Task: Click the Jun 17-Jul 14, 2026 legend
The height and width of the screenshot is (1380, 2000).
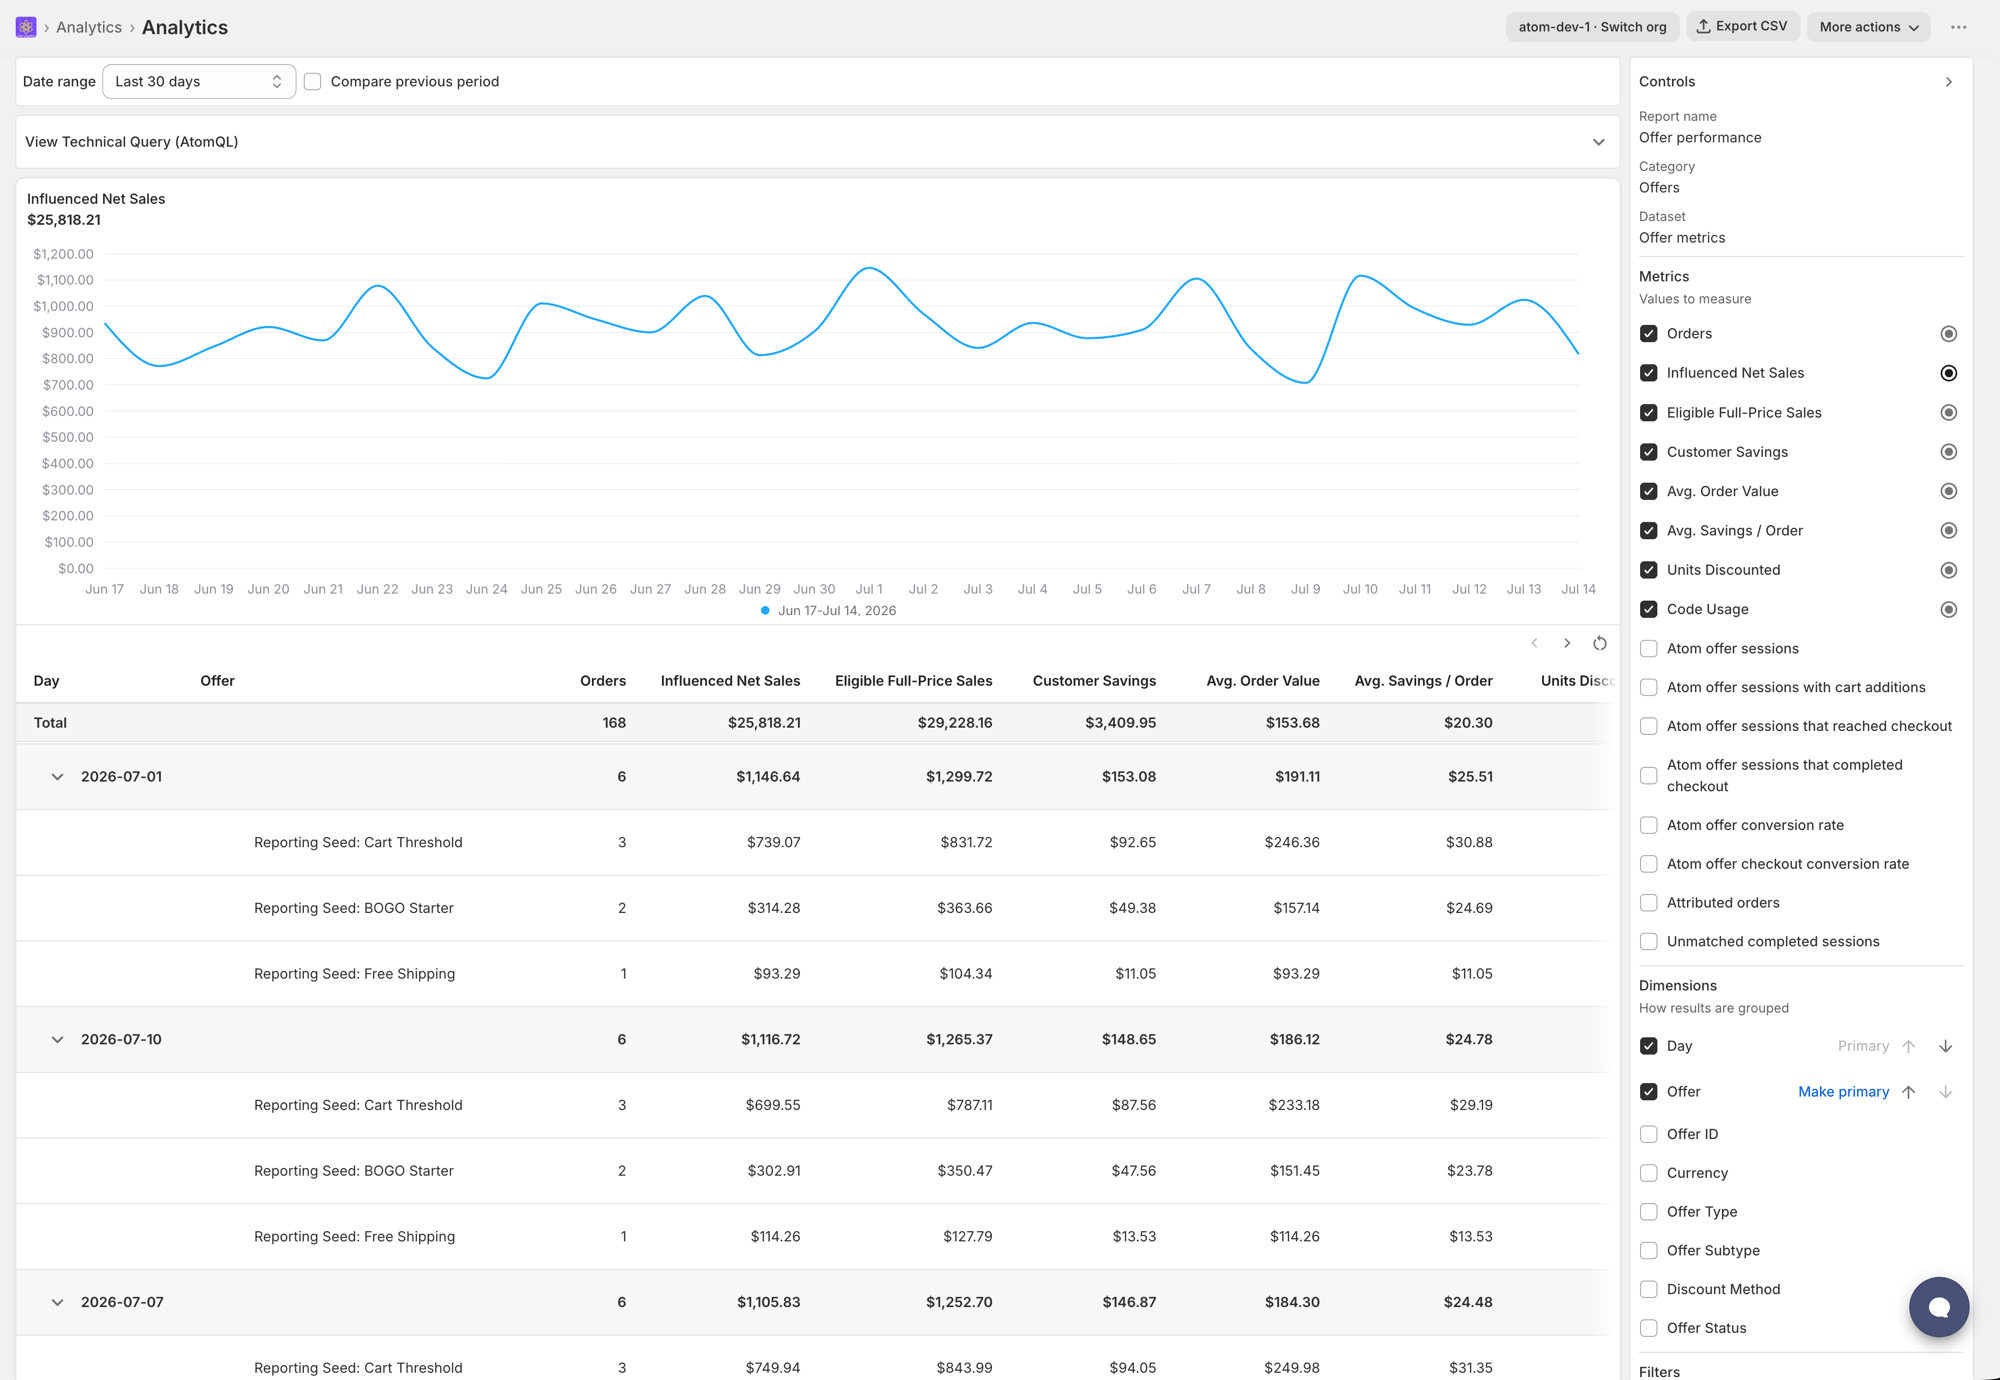Action: point(828,611)
